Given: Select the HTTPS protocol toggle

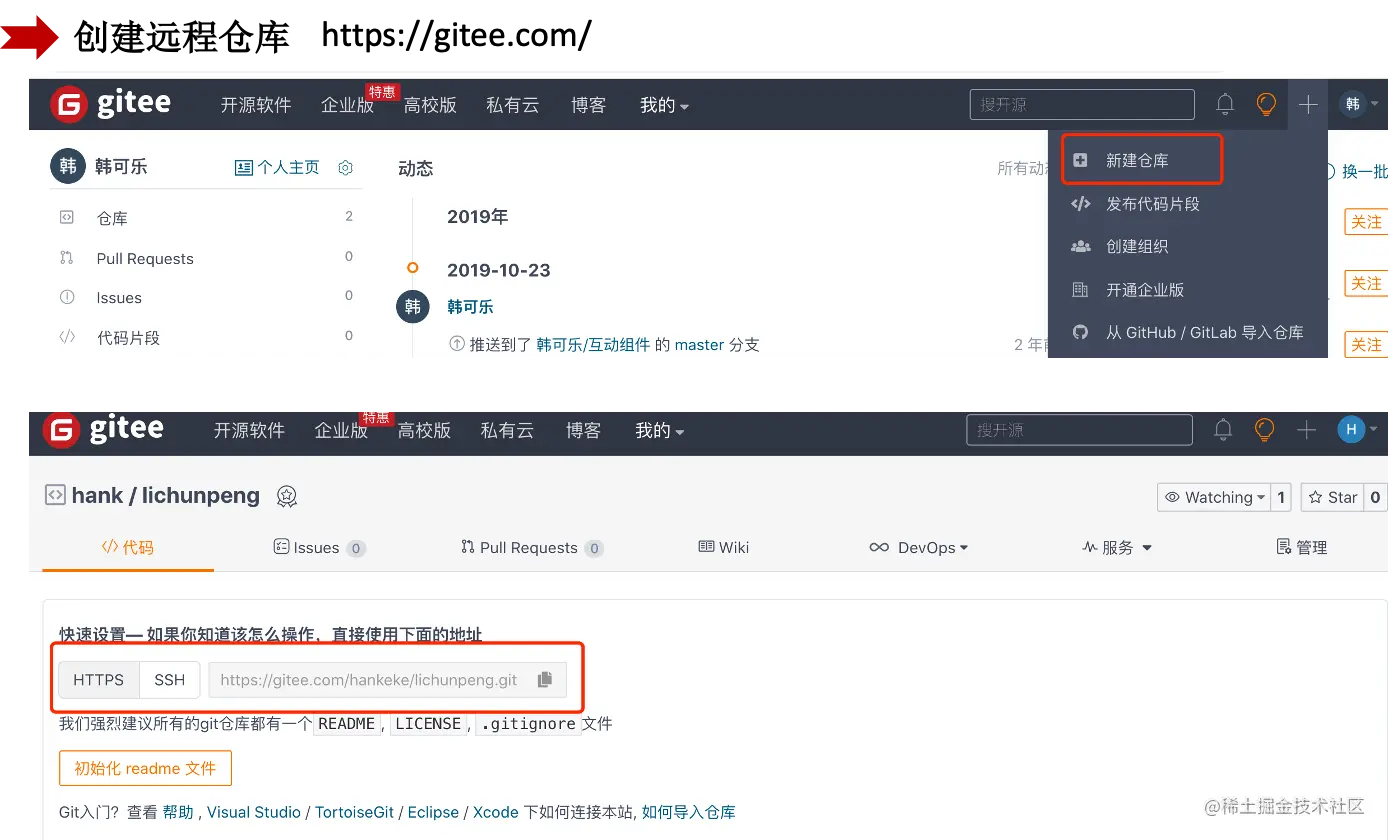Looking at the screenshot, I should pos(99,680).
